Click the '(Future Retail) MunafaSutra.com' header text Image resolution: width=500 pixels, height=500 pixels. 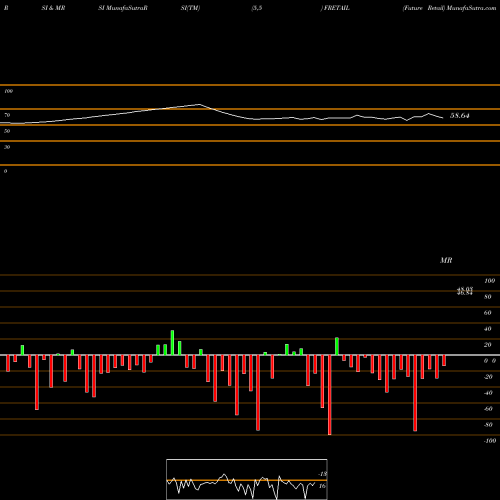449,8
